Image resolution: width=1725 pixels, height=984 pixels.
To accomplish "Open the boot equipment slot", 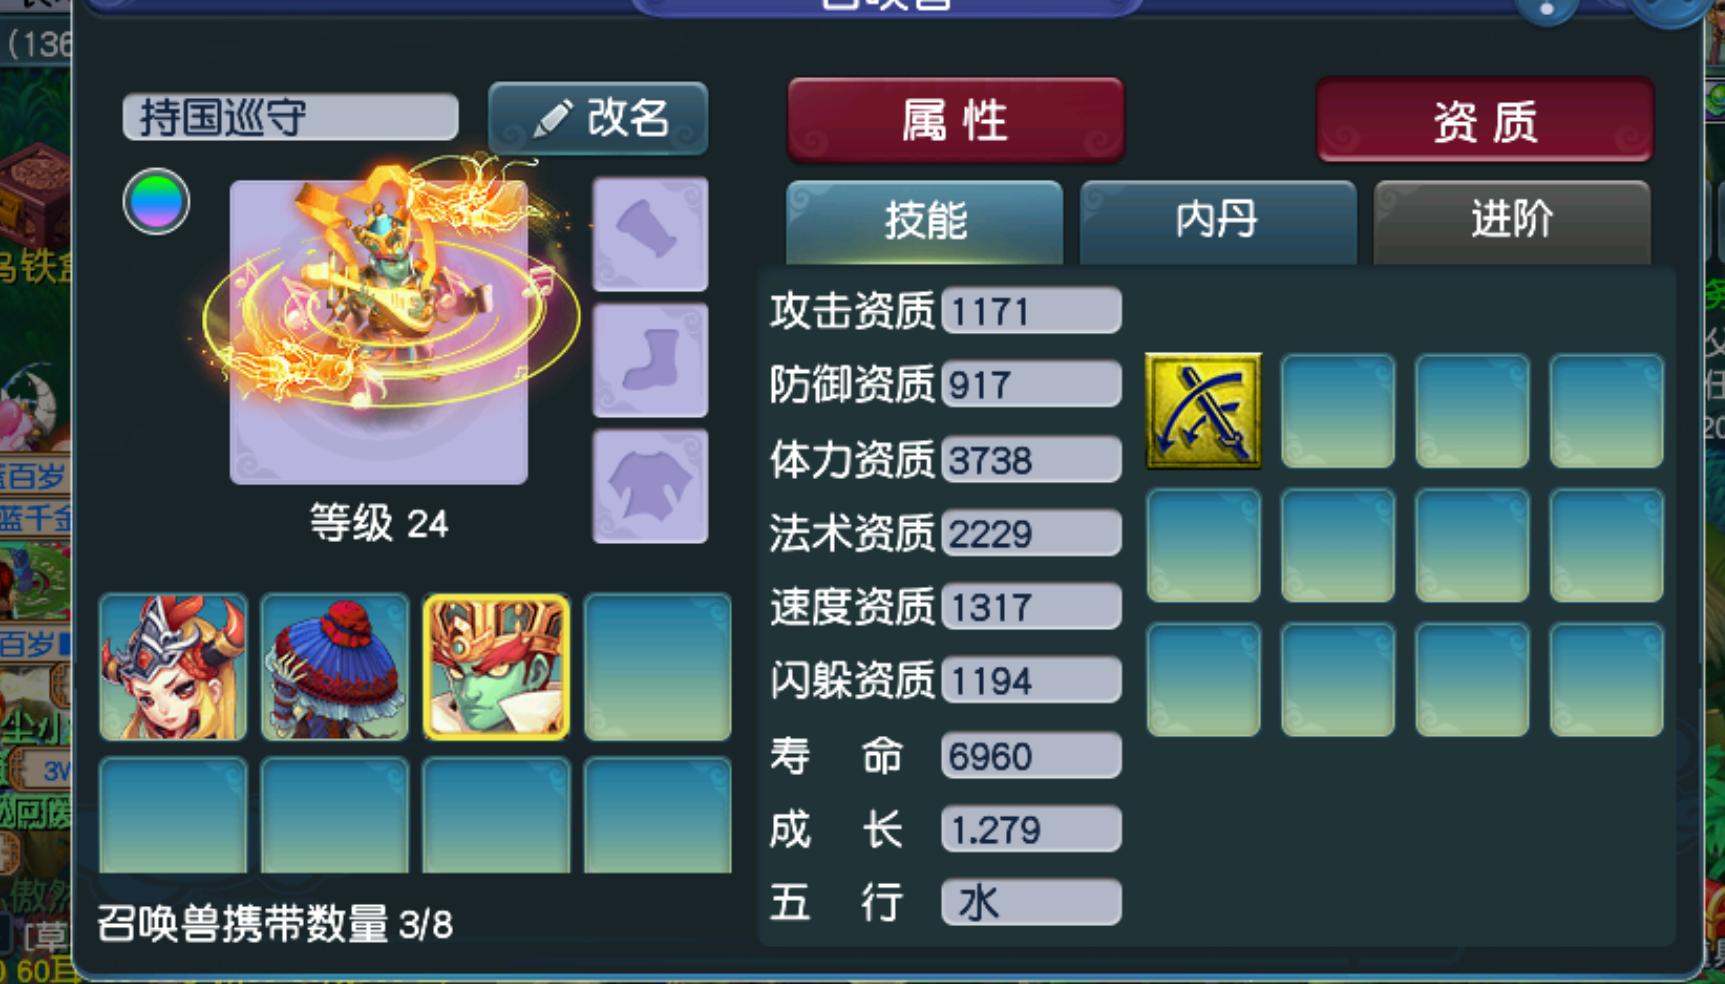I will [650, 360].
